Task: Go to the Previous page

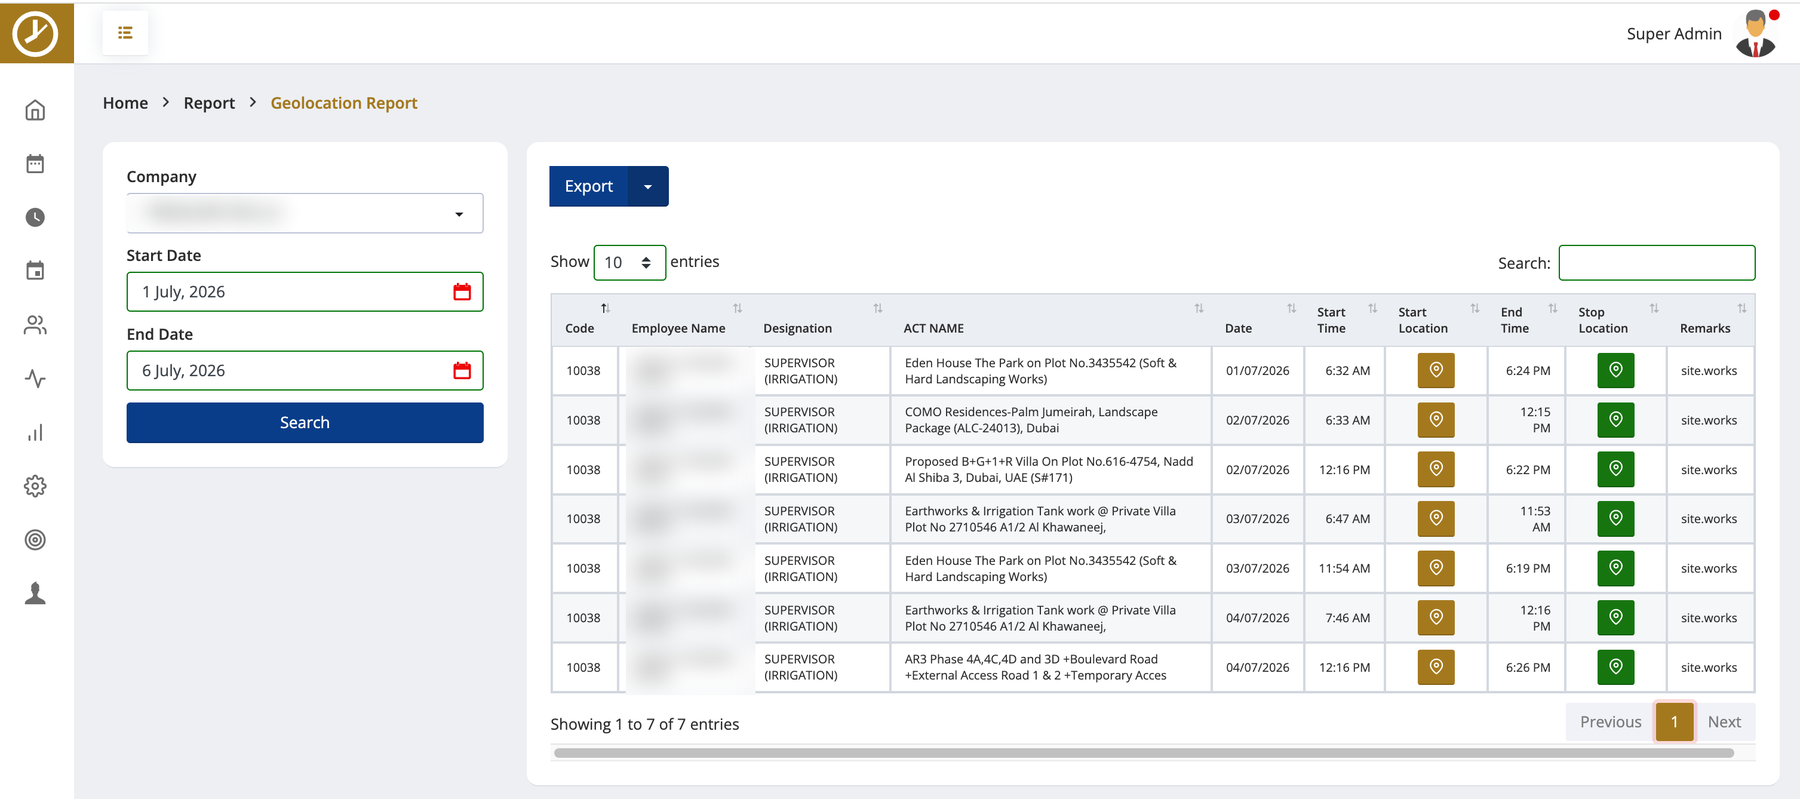Action: (1610, 722)
